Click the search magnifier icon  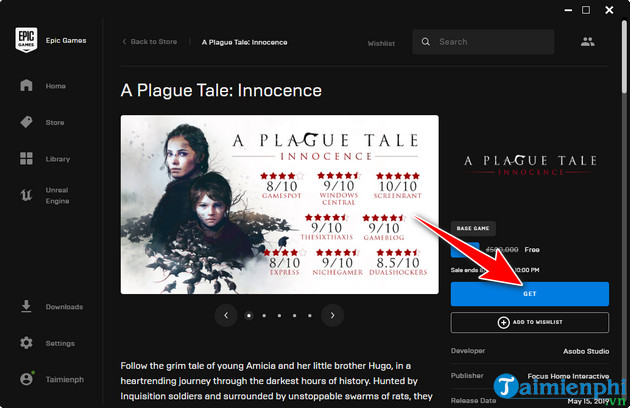[x=425, y=42]
